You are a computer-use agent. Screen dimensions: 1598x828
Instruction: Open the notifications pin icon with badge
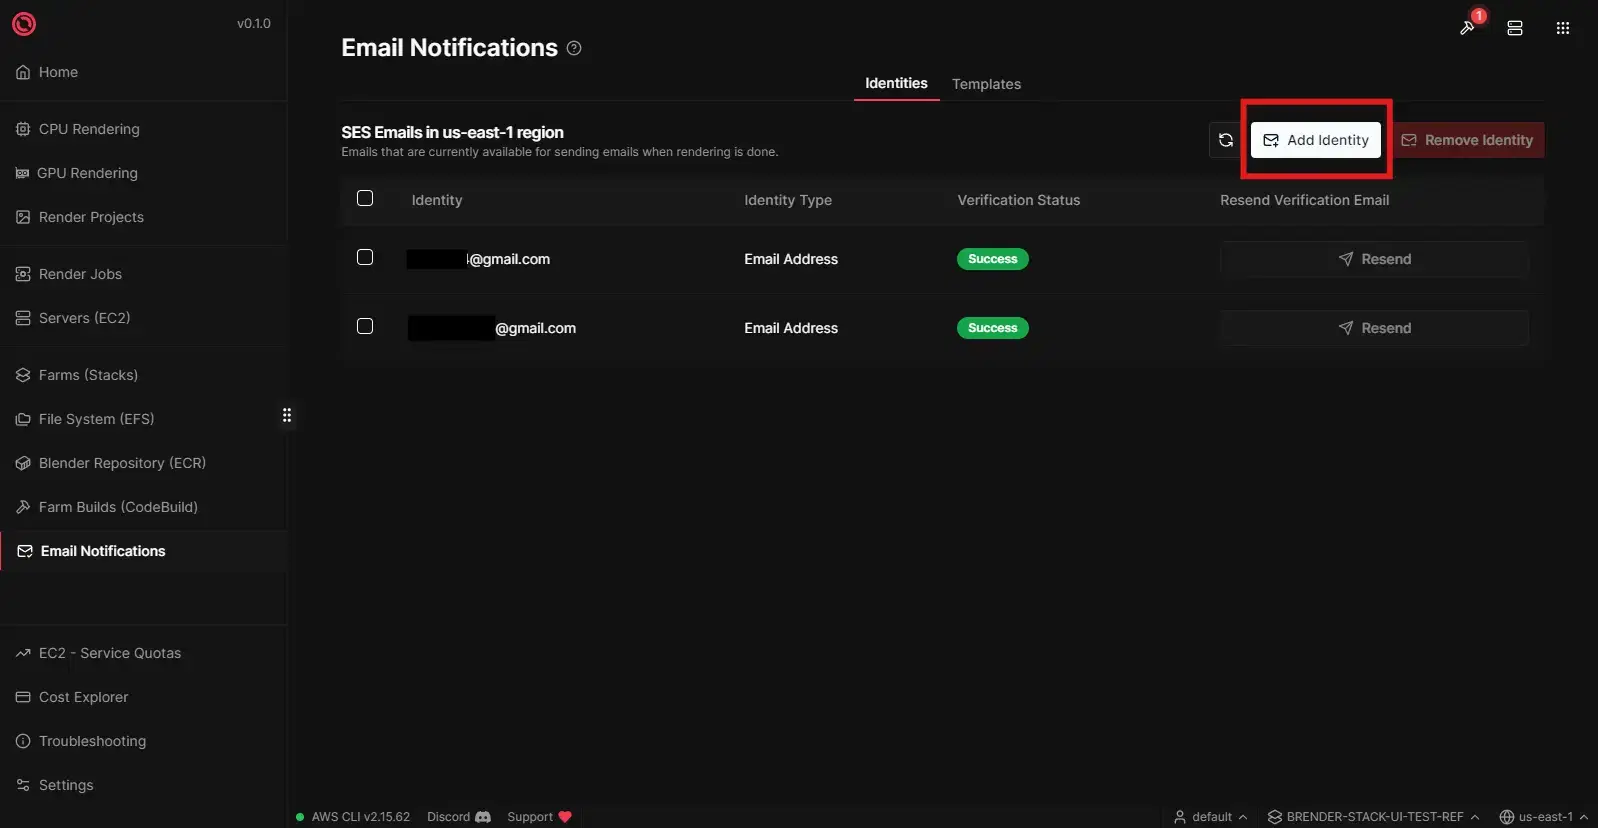pyautogui.click(x=1468, y=27)
